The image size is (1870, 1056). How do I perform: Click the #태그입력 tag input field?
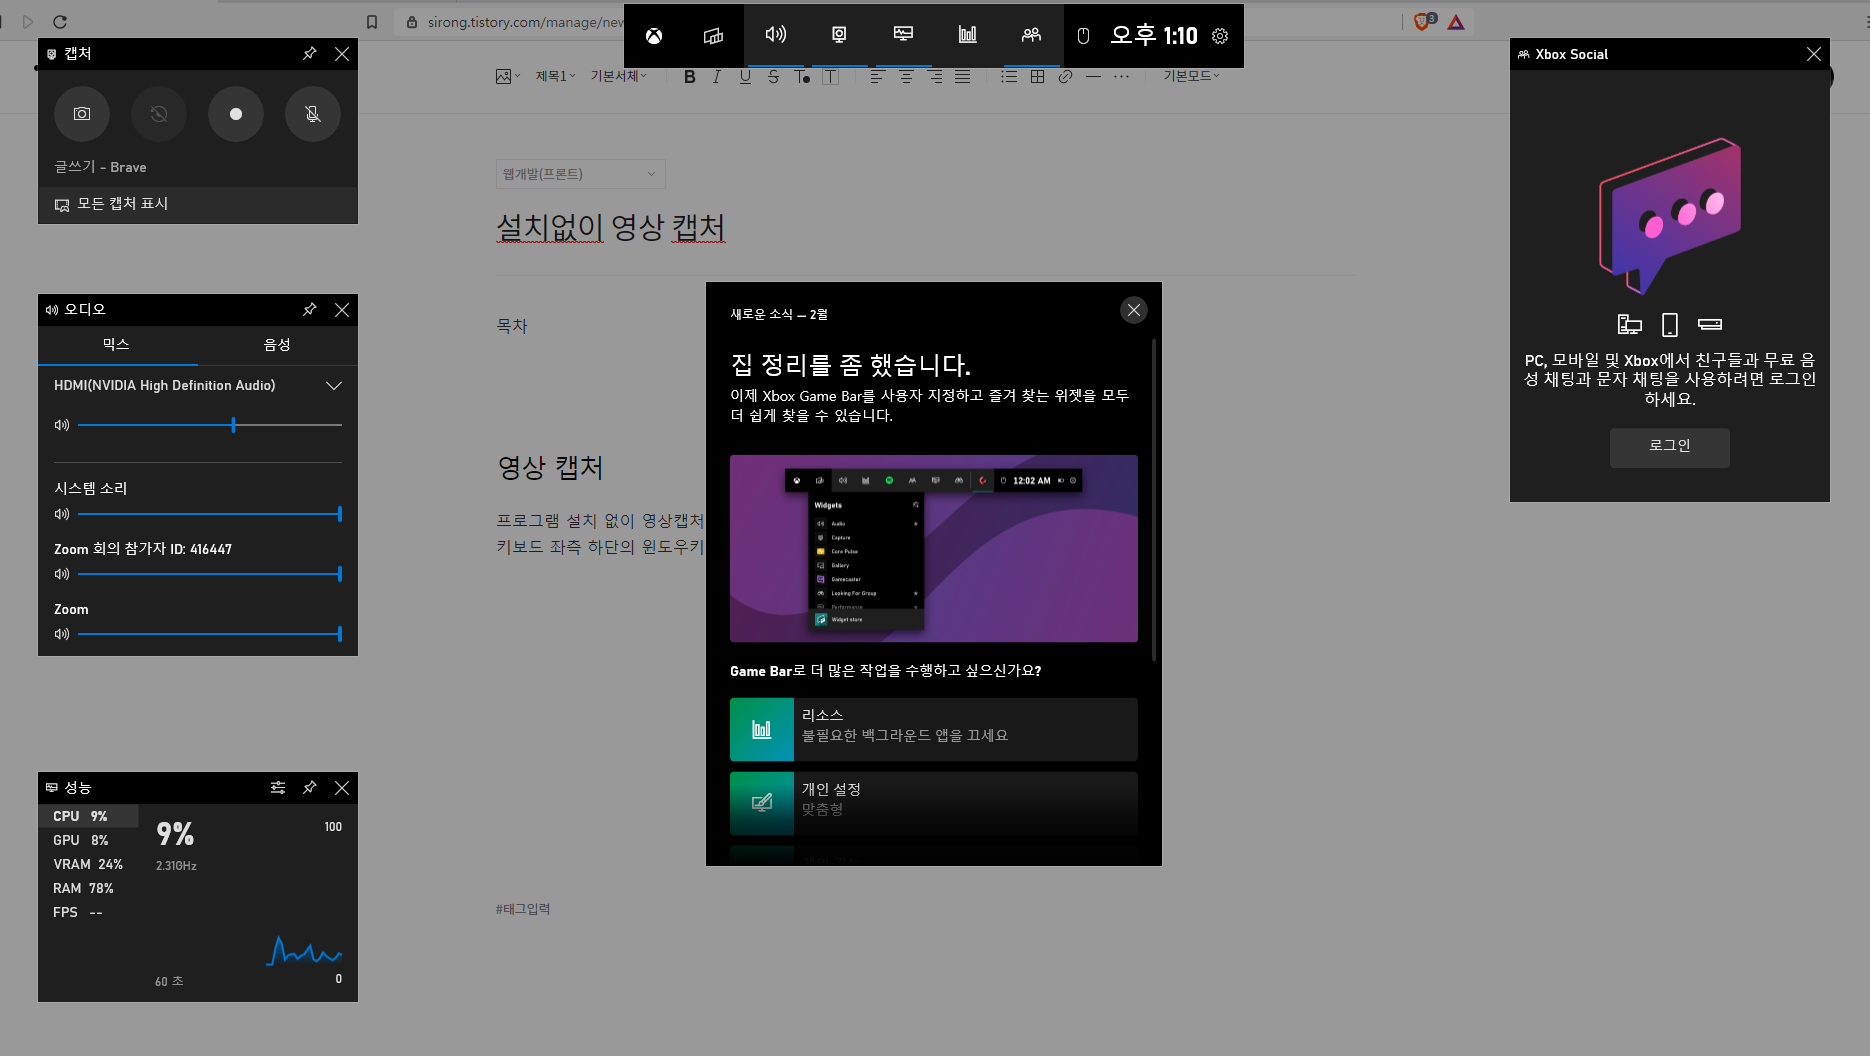(x=523, y=909)
